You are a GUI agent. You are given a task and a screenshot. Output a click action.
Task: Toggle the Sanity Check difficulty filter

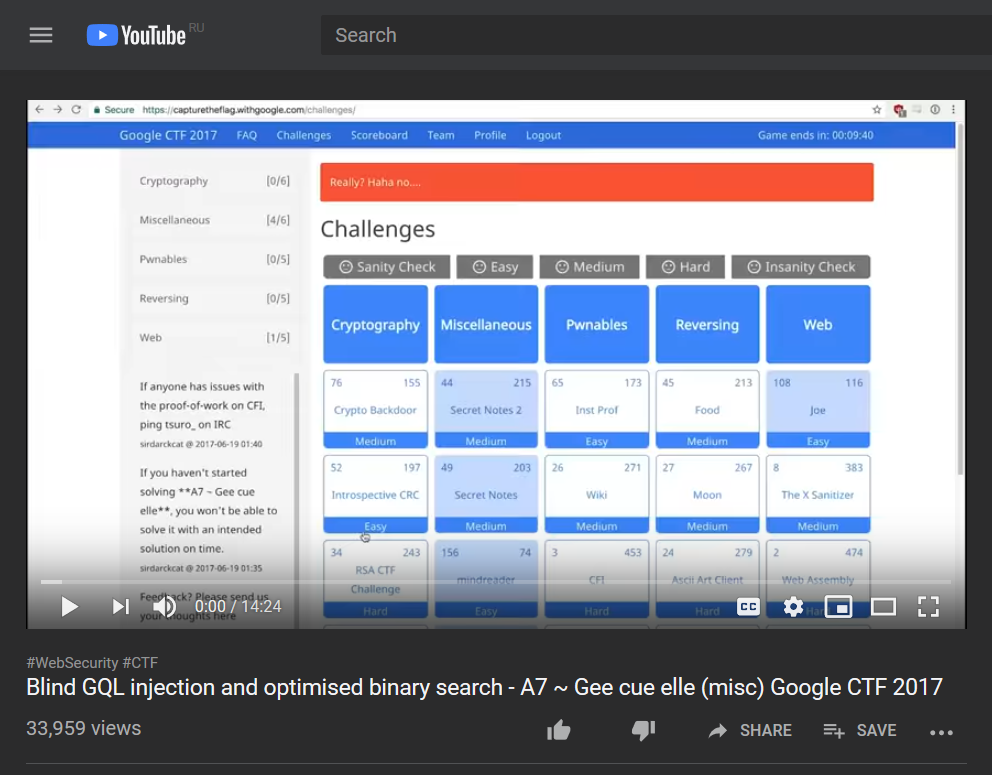387,267
